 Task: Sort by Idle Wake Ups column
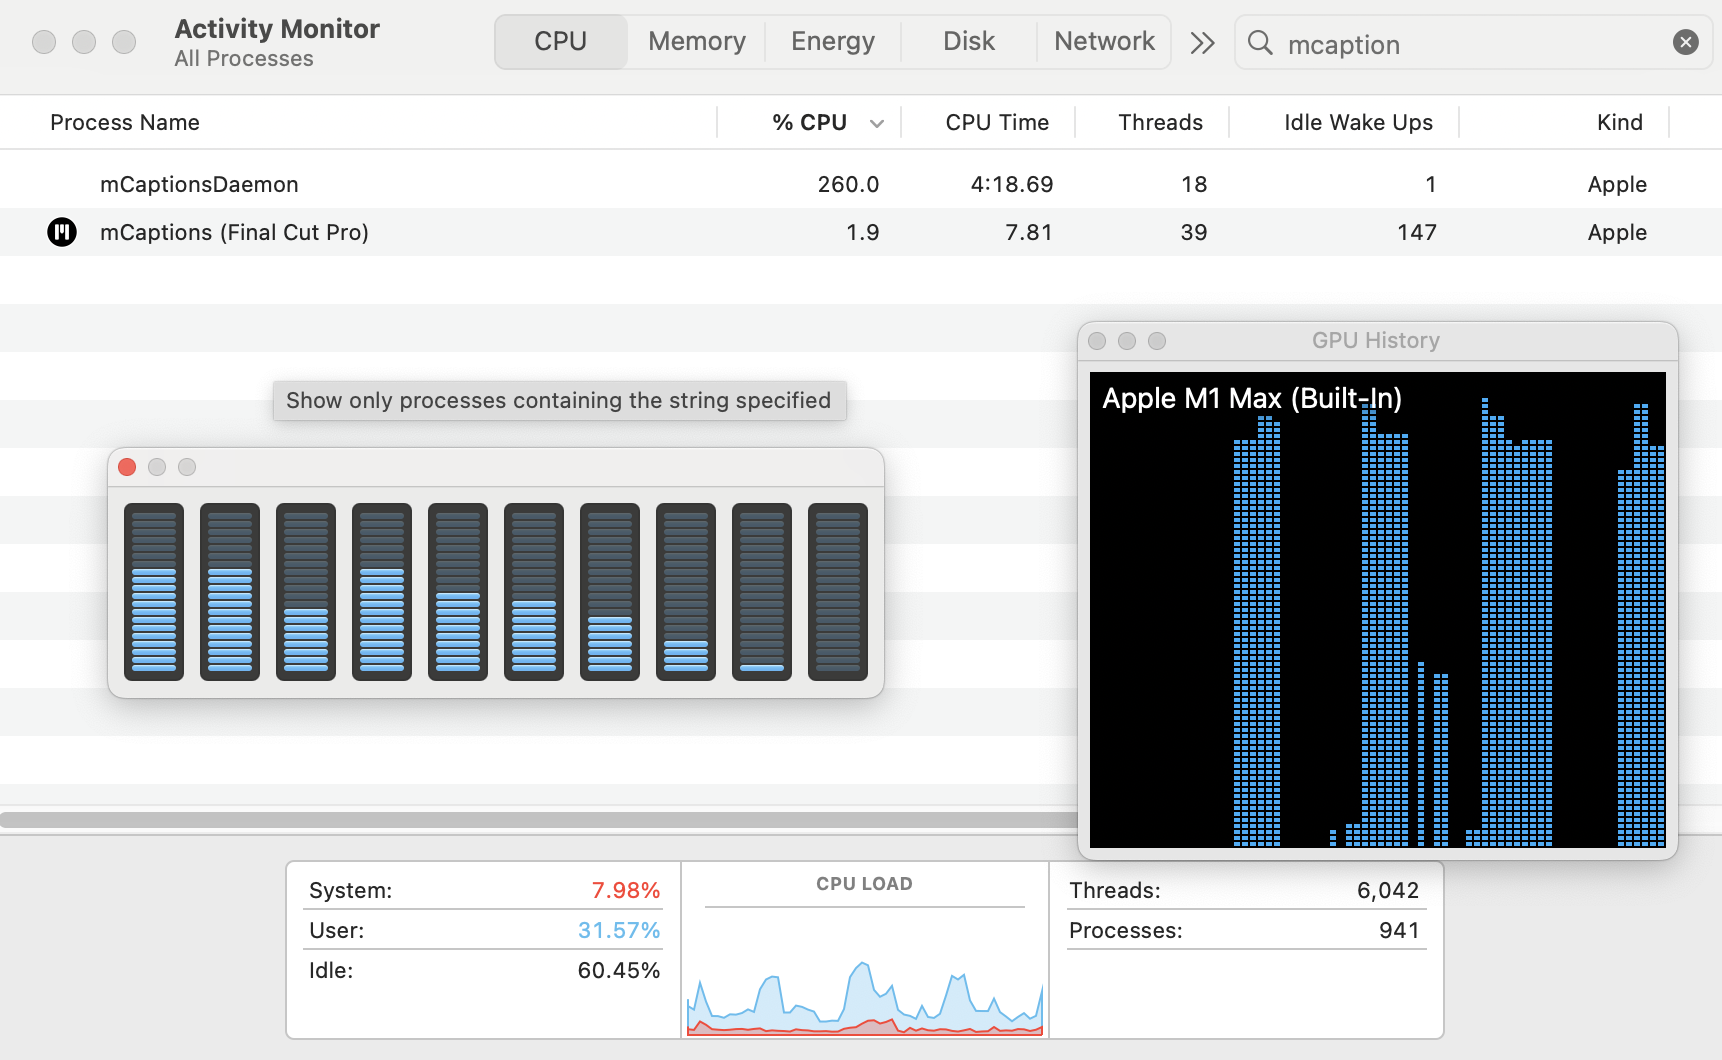1357,123
